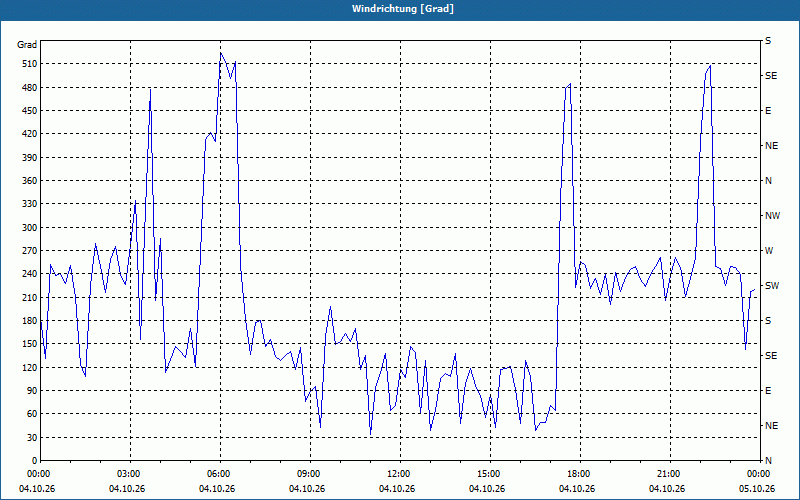Viewport: 800px width, 500px height.
Task: Select the 90 y-axis value
Action: point(32,391)
